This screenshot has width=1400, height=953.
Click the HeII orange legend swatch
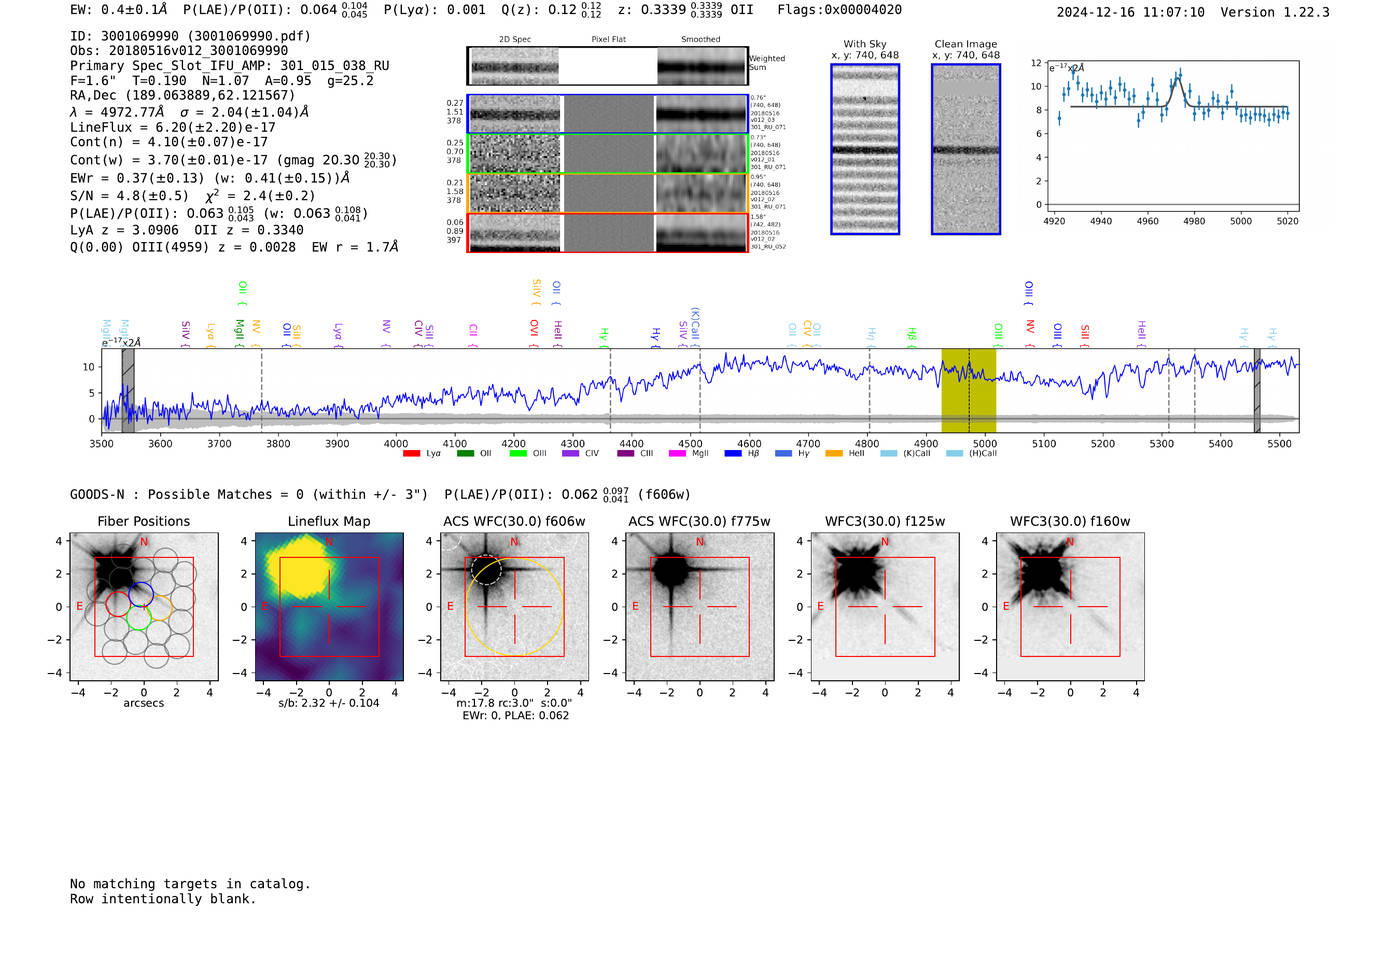tap(834, 454)
